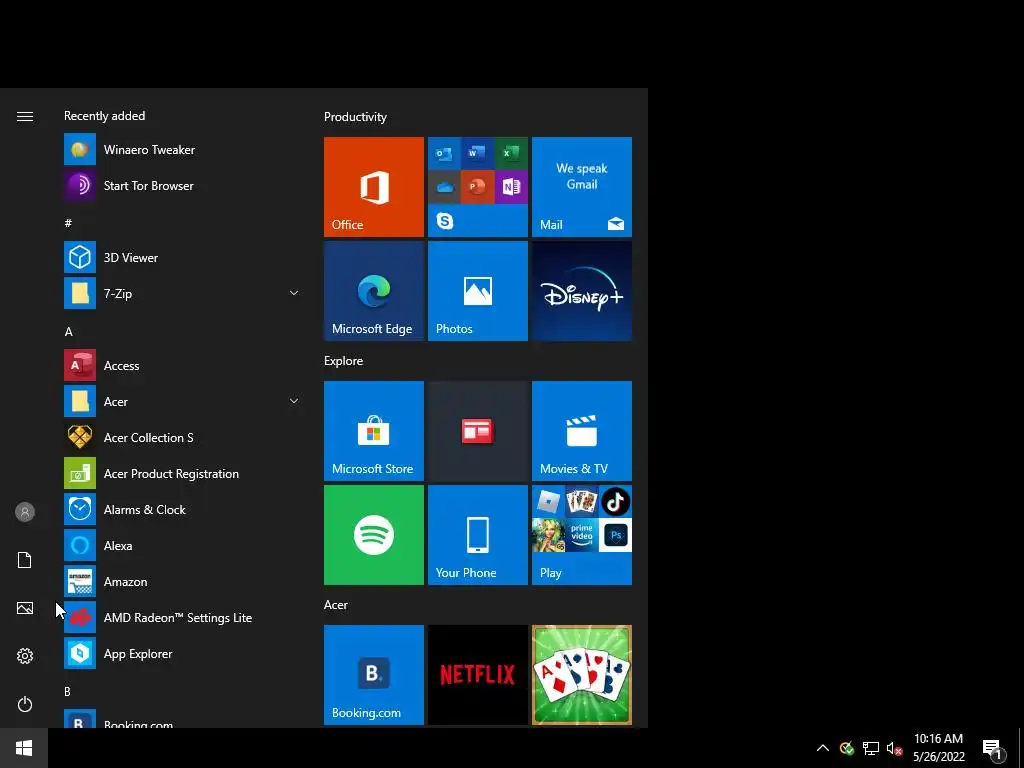Launch Winaero Tweaker from Recently added

click(183, 150)
